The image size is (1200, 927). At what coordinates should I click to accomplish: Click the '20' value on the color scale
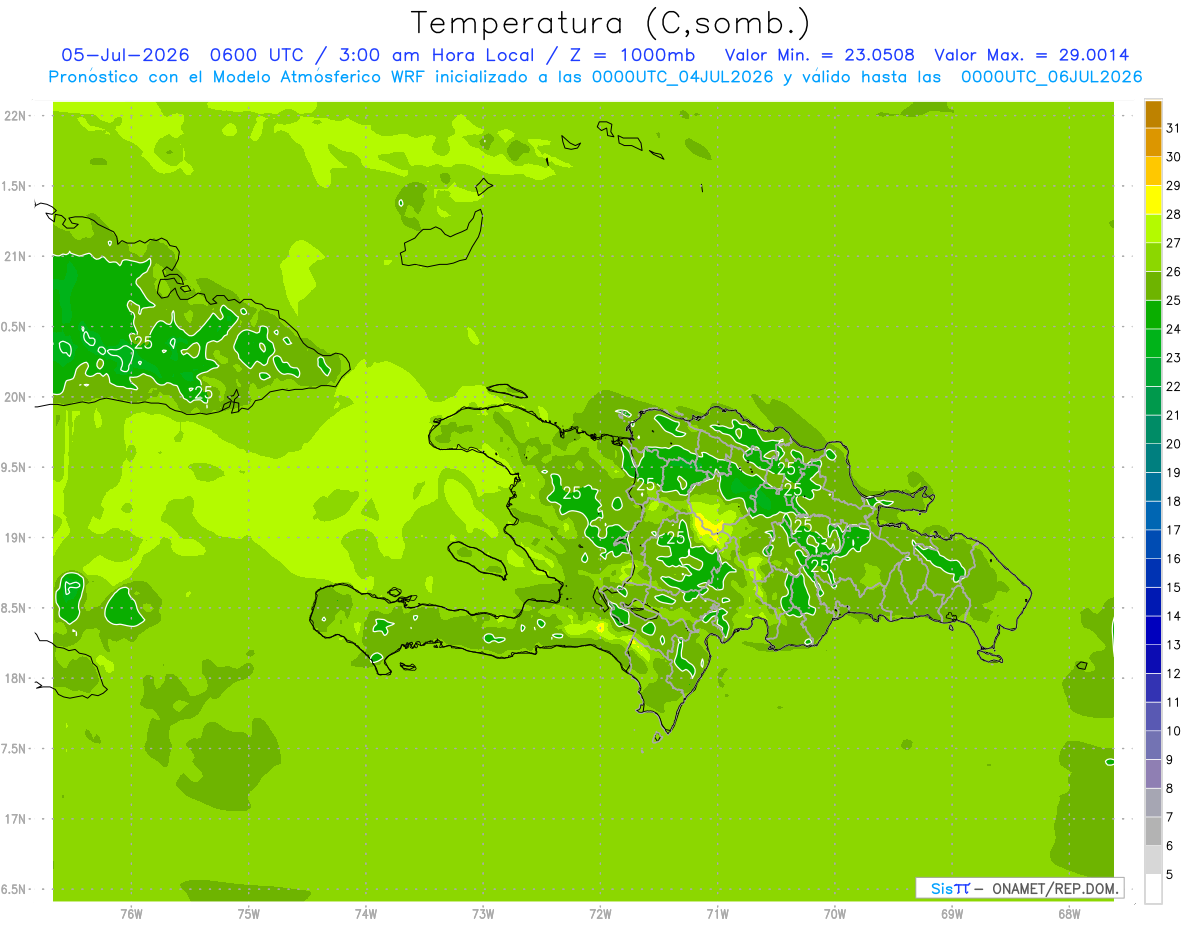[x=1173, y=444]
